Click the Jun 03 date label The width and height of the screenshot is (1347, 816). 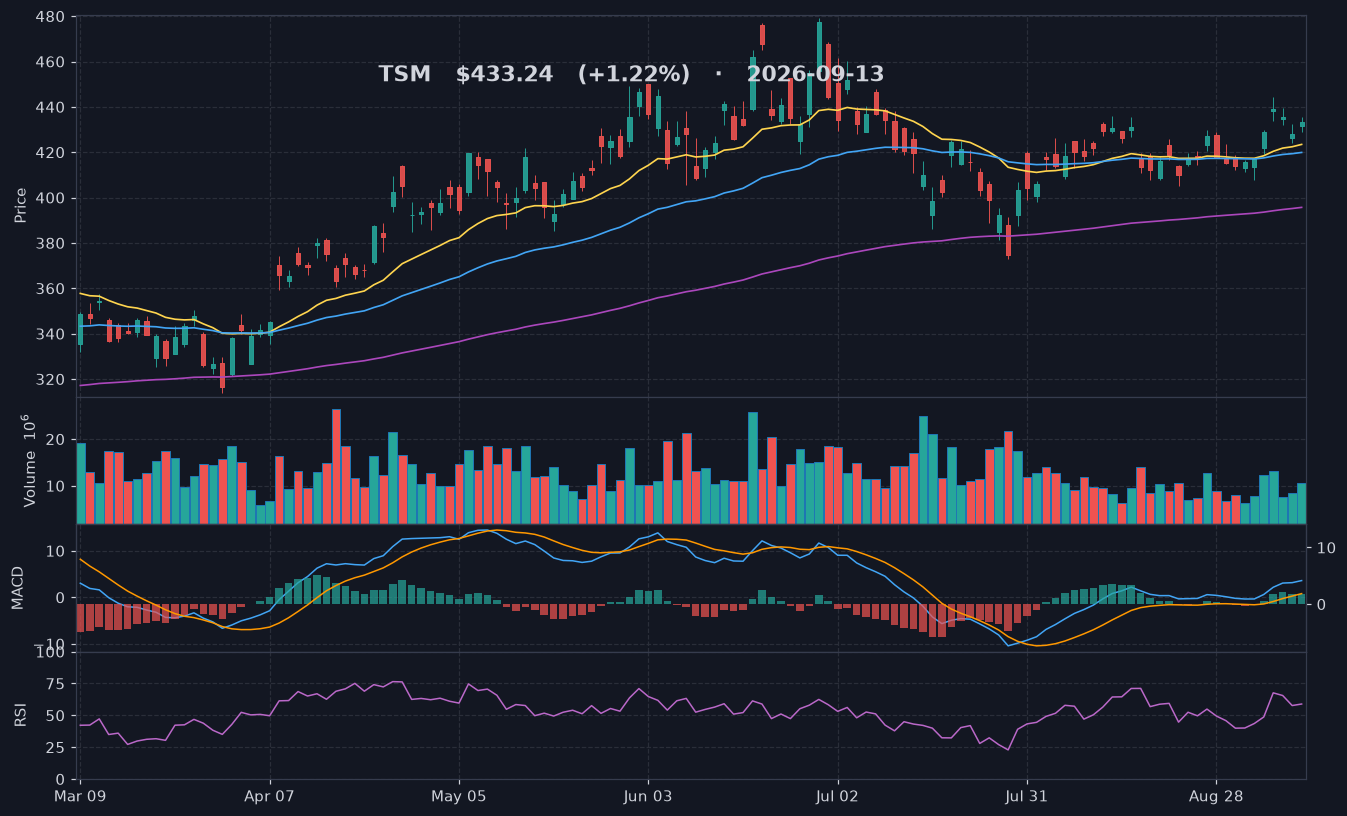[x=648, y=797]
